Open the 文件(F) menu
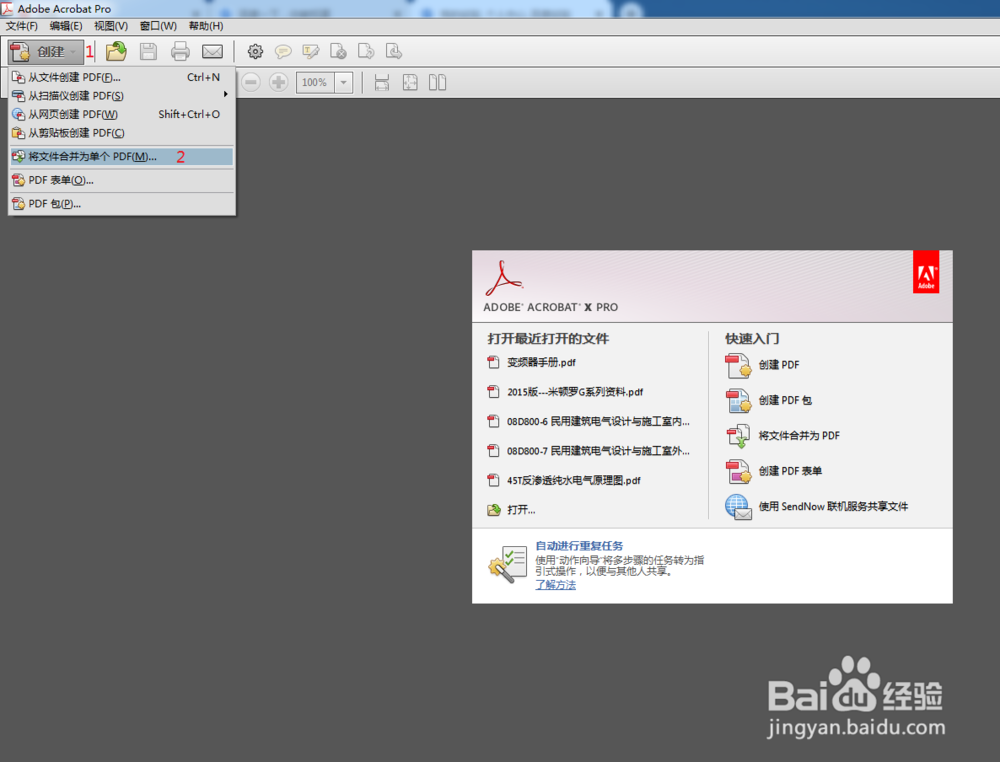Screen dimensions: 1000x762 pos(22,26)
